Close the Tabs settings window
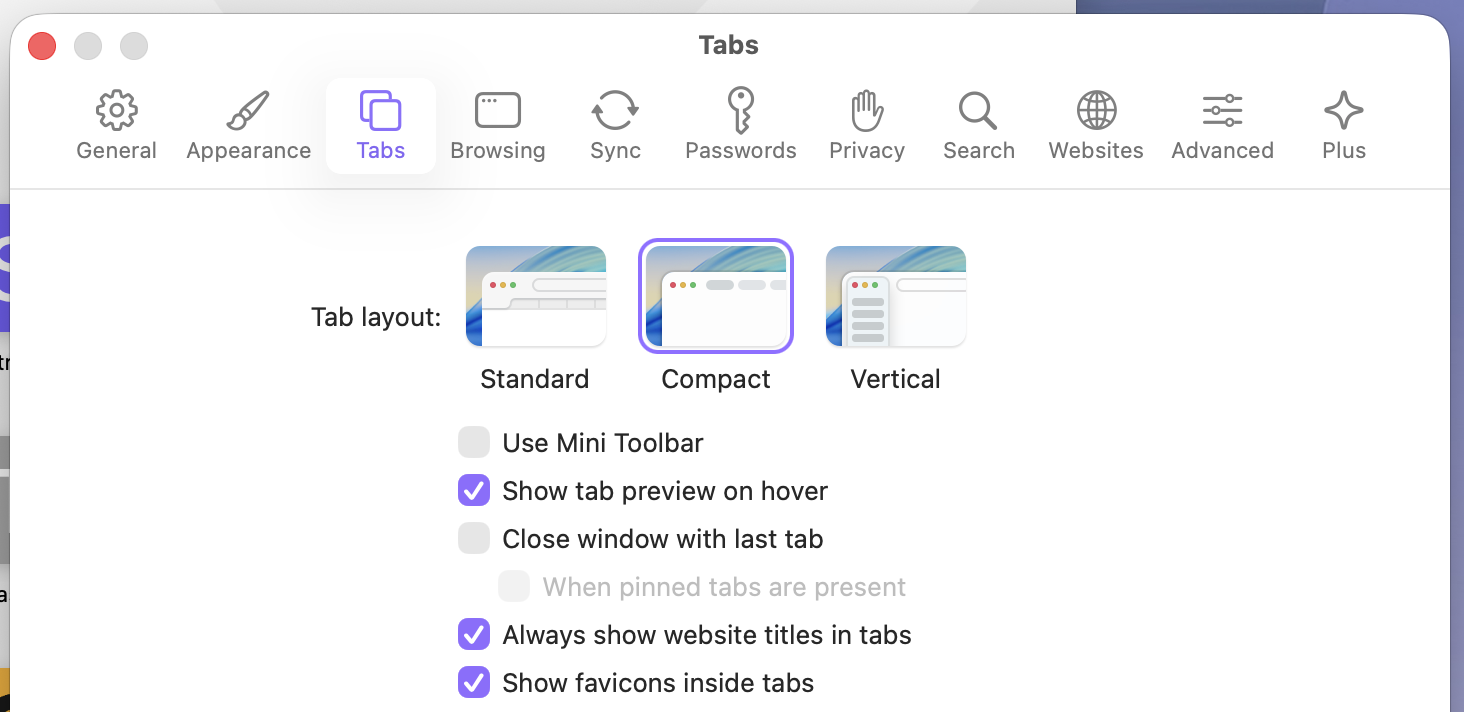 [x=42, y=46]
